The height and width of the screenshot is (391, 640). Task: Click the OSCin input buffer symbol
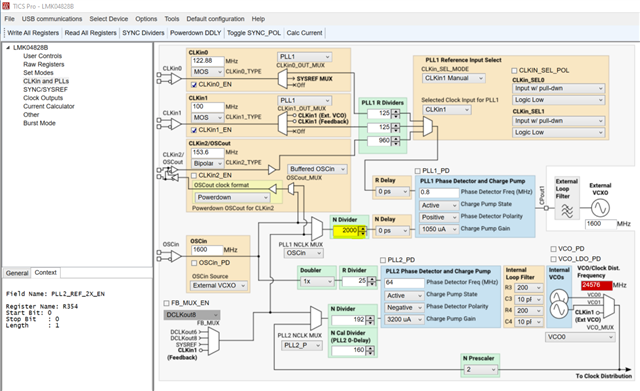(176, 256)
